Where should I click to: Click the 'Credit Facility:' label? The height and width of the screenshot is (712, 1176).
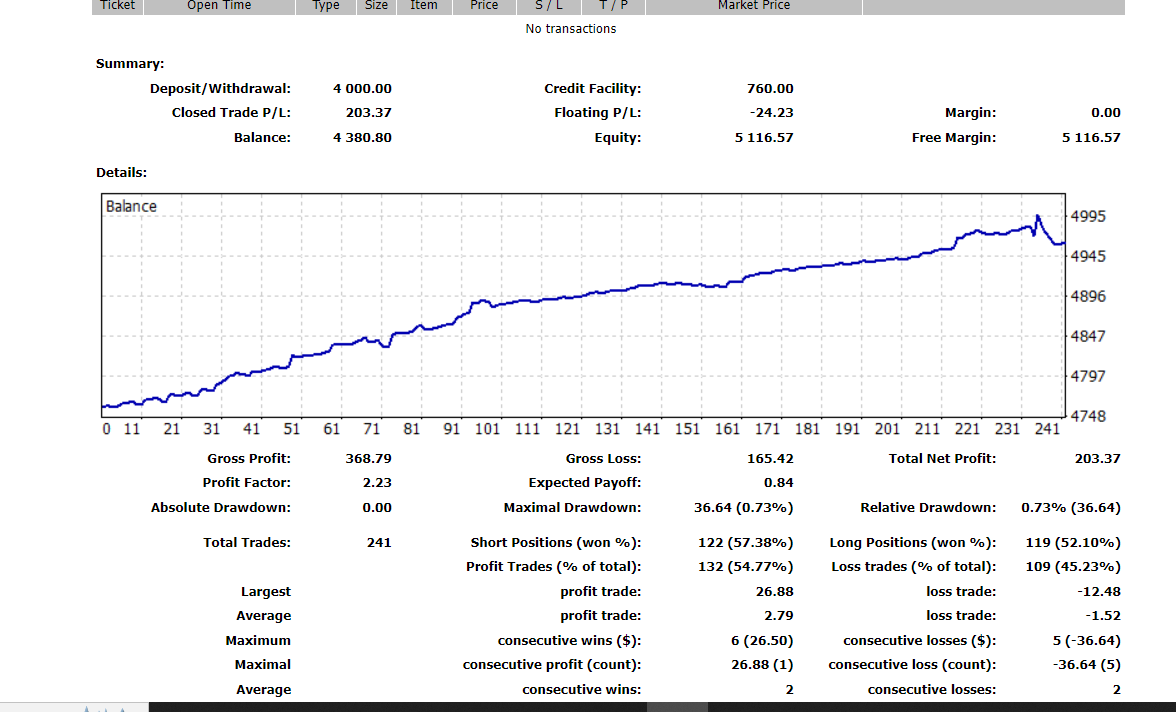click(592, 89)
